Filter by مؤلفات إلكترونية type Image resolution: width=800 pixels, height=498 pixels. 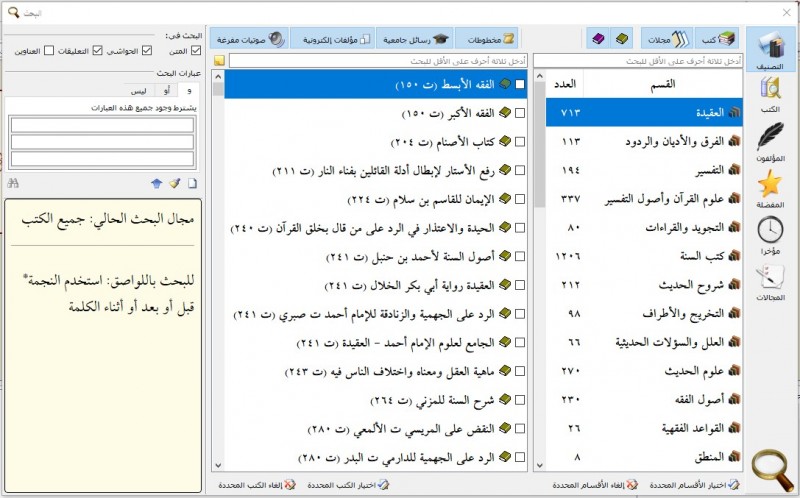(333, 39)
